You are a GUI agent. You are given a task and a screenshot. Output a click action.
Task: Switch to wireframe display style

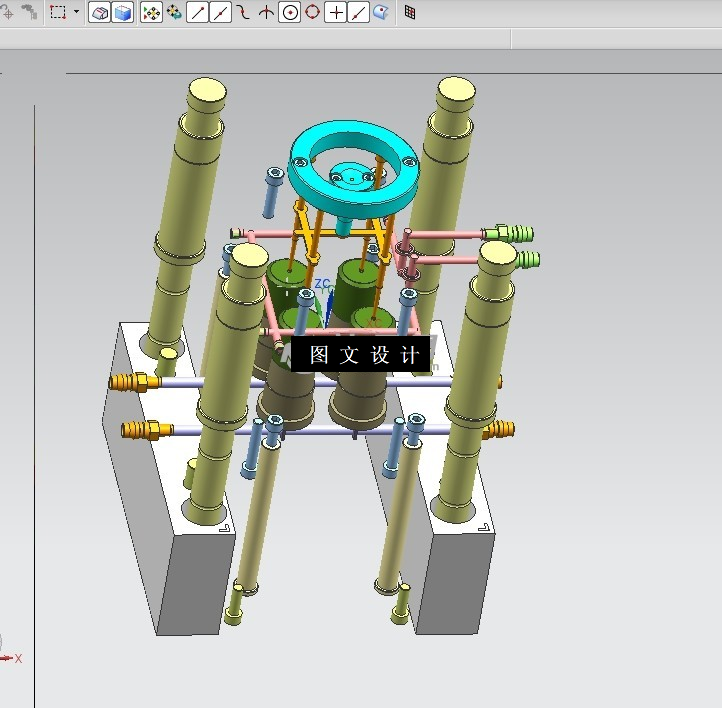click(100, 13)
